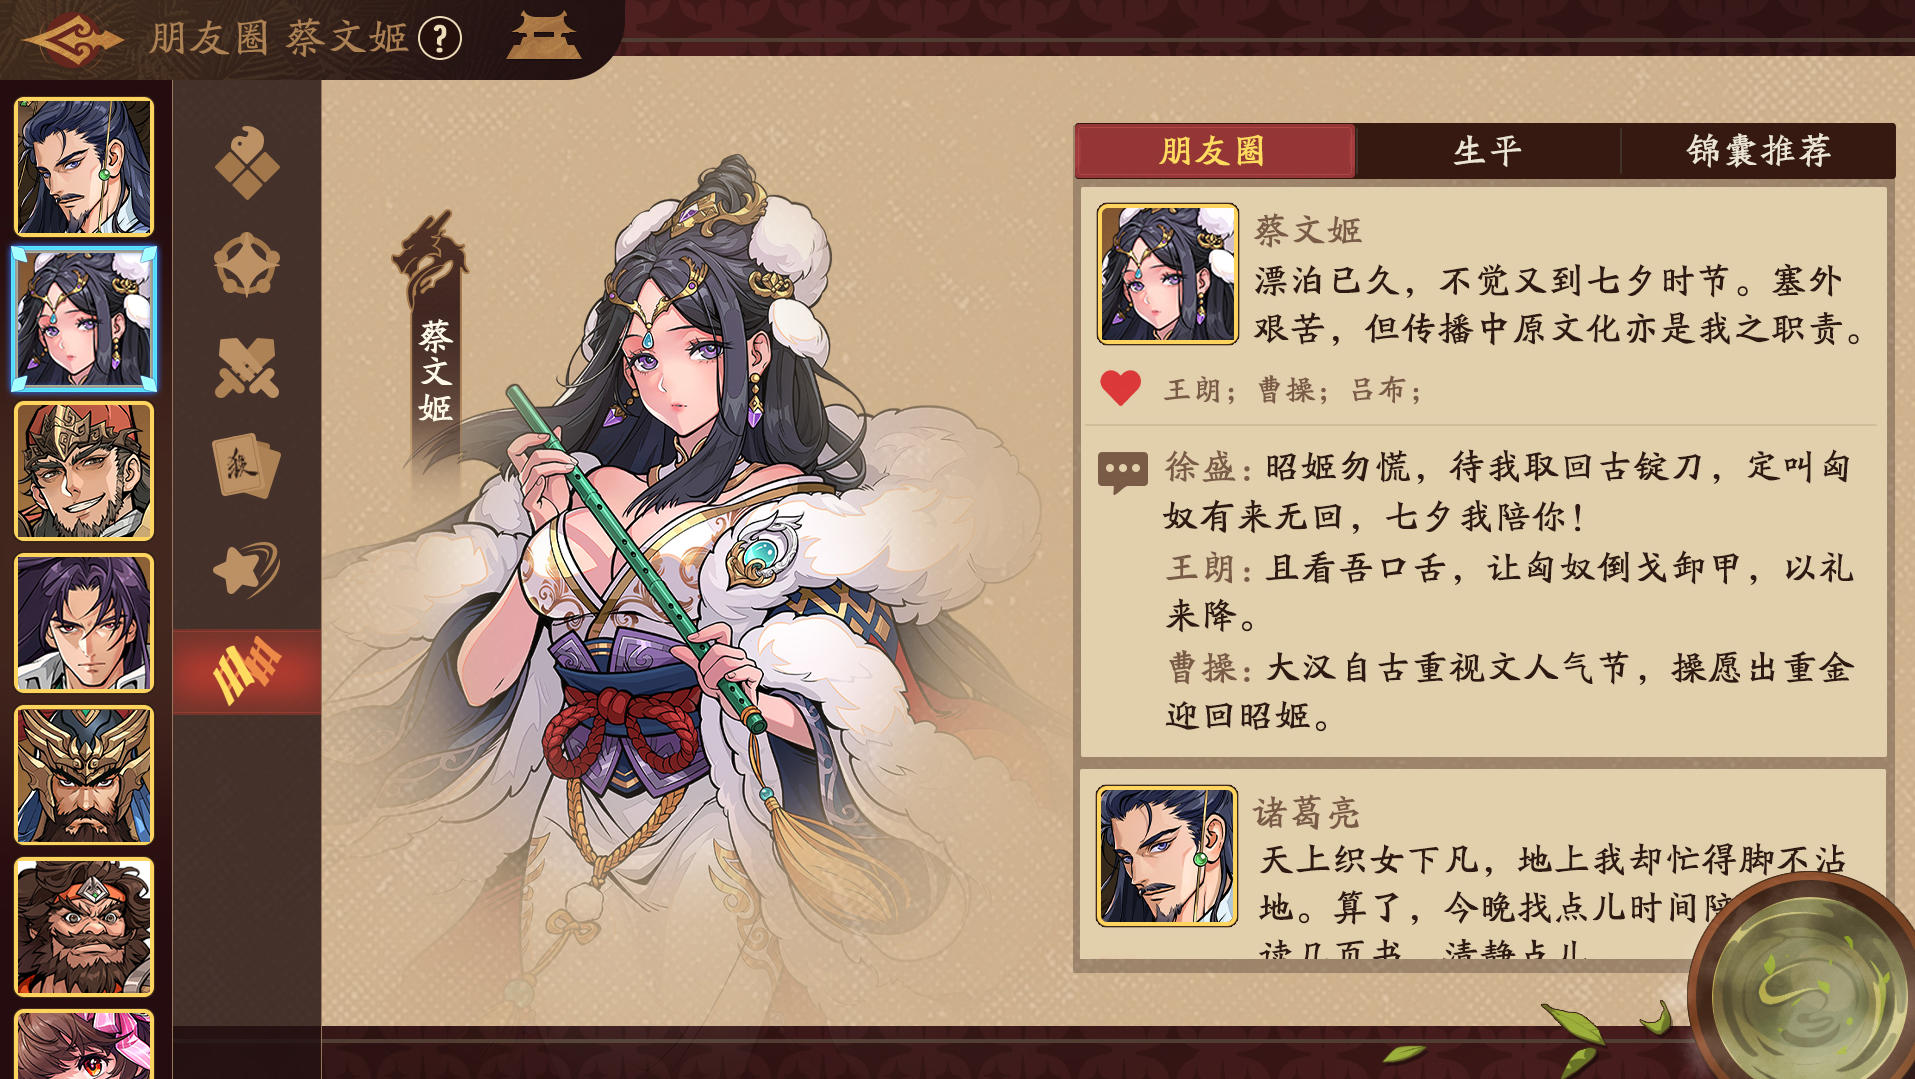Like the post with the red heart
Viewport: 1915px width, 1079px height.
pos(1120,388)
